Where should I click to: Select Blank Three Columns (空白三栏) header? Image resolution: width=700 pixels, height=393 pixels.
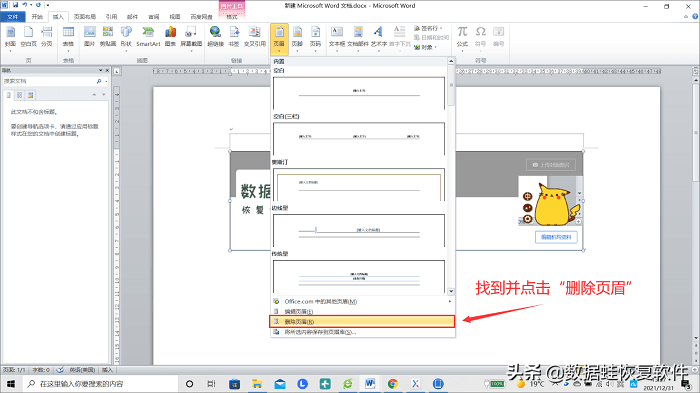pos(359,138)
